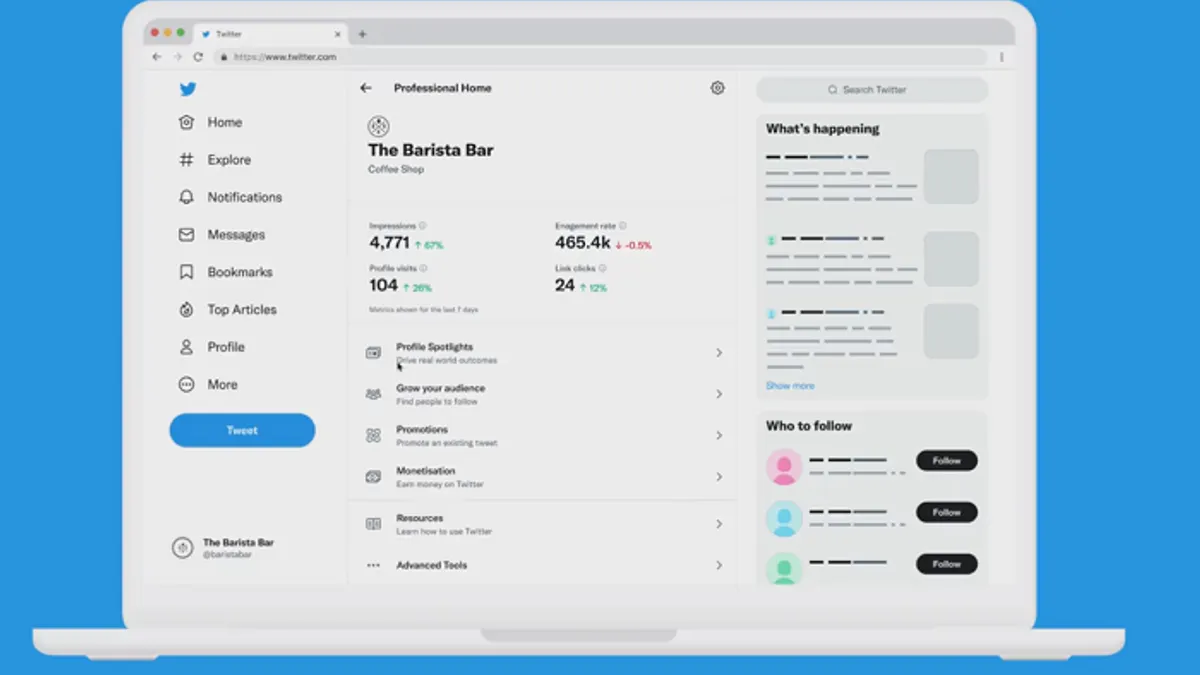Follow the pink avatar account
The height and width of the screenshot is (675, 1200).
(x=946, y=461)
